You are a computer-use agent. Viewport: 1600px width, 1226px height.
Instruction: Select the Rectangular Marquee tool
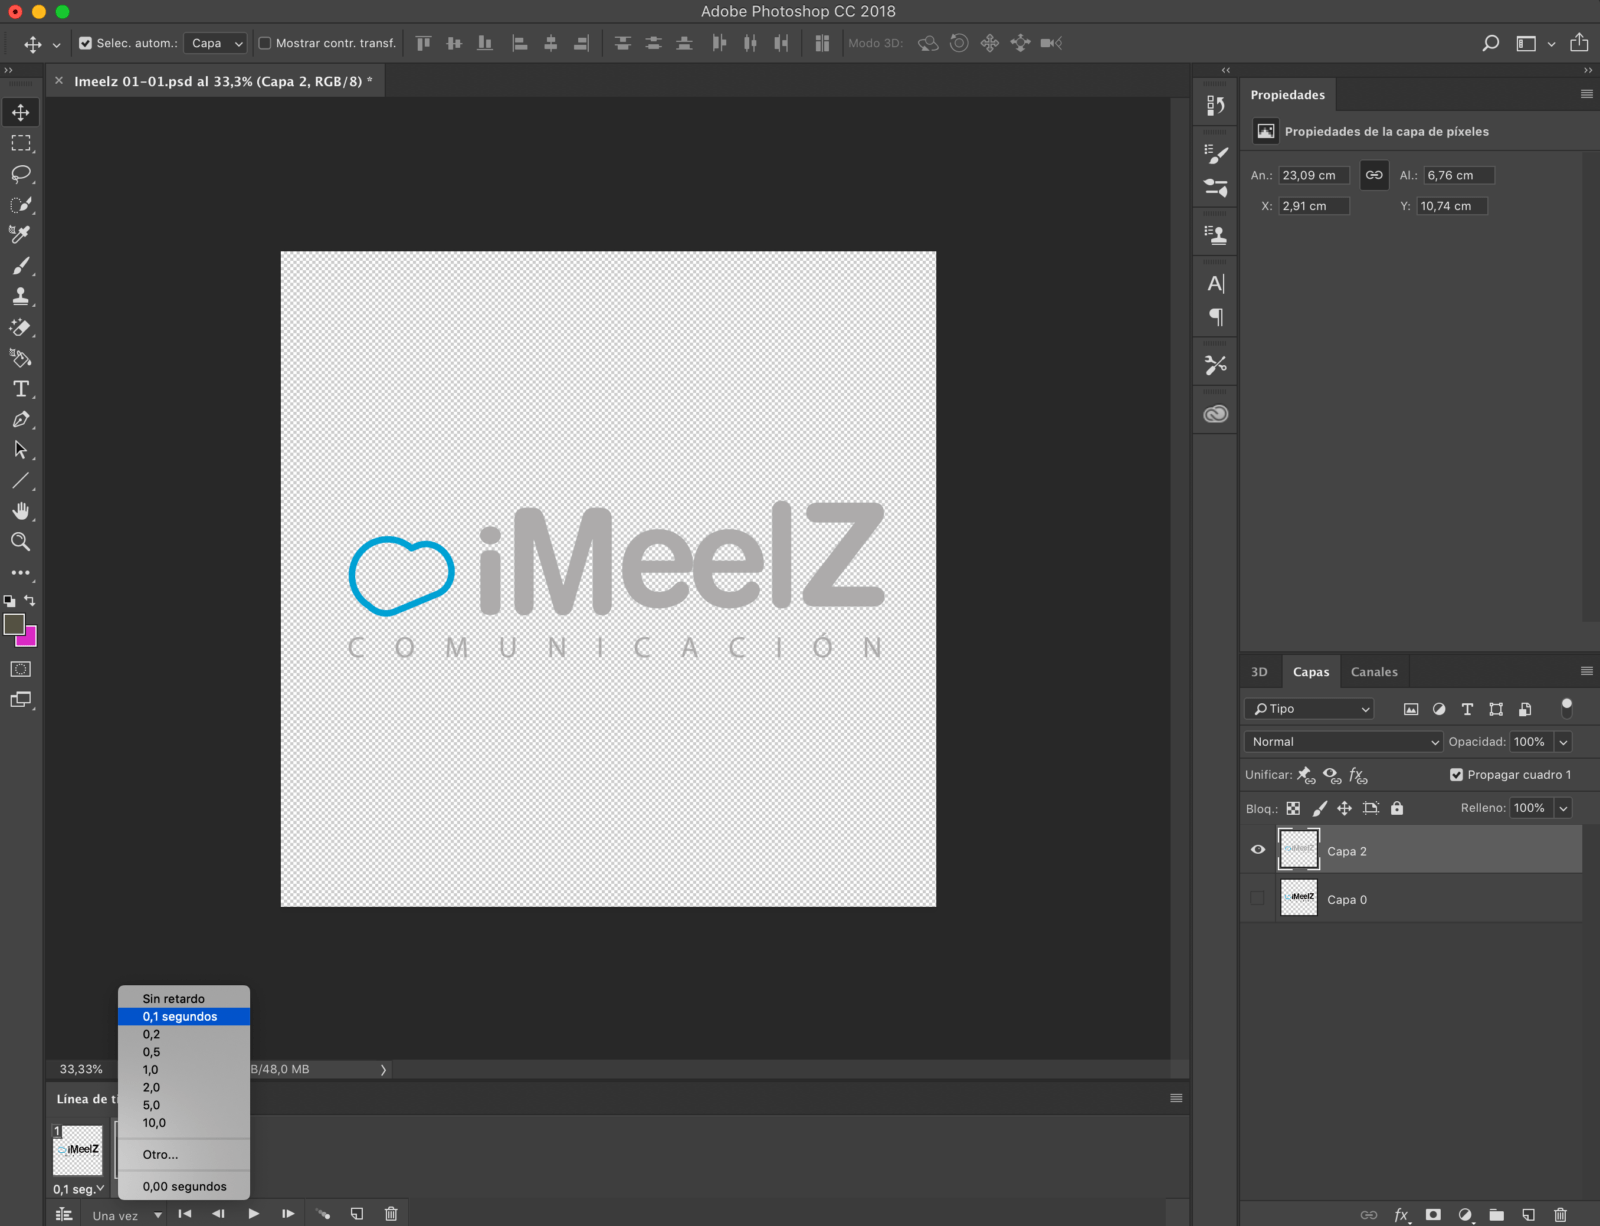(x=21, y=143)
